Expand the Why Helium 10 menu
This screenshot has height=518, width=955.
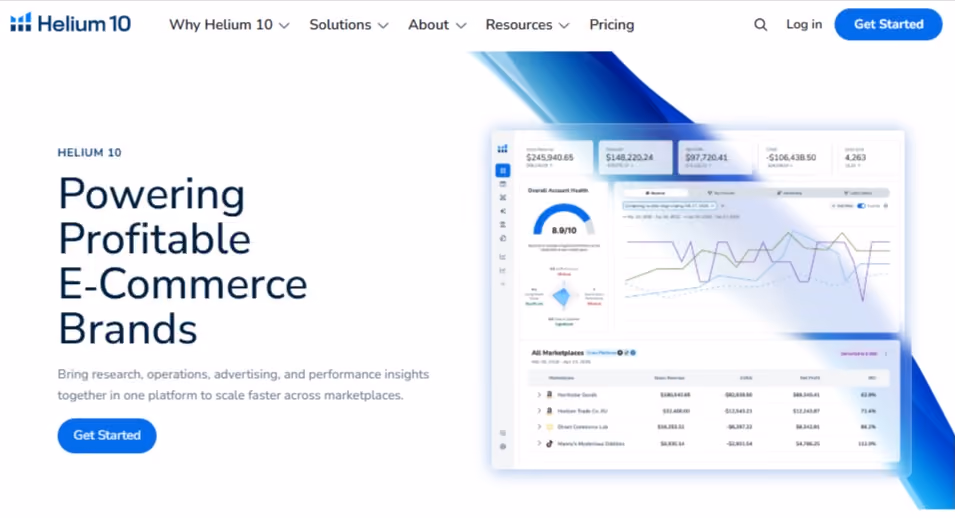pos(229,25)
